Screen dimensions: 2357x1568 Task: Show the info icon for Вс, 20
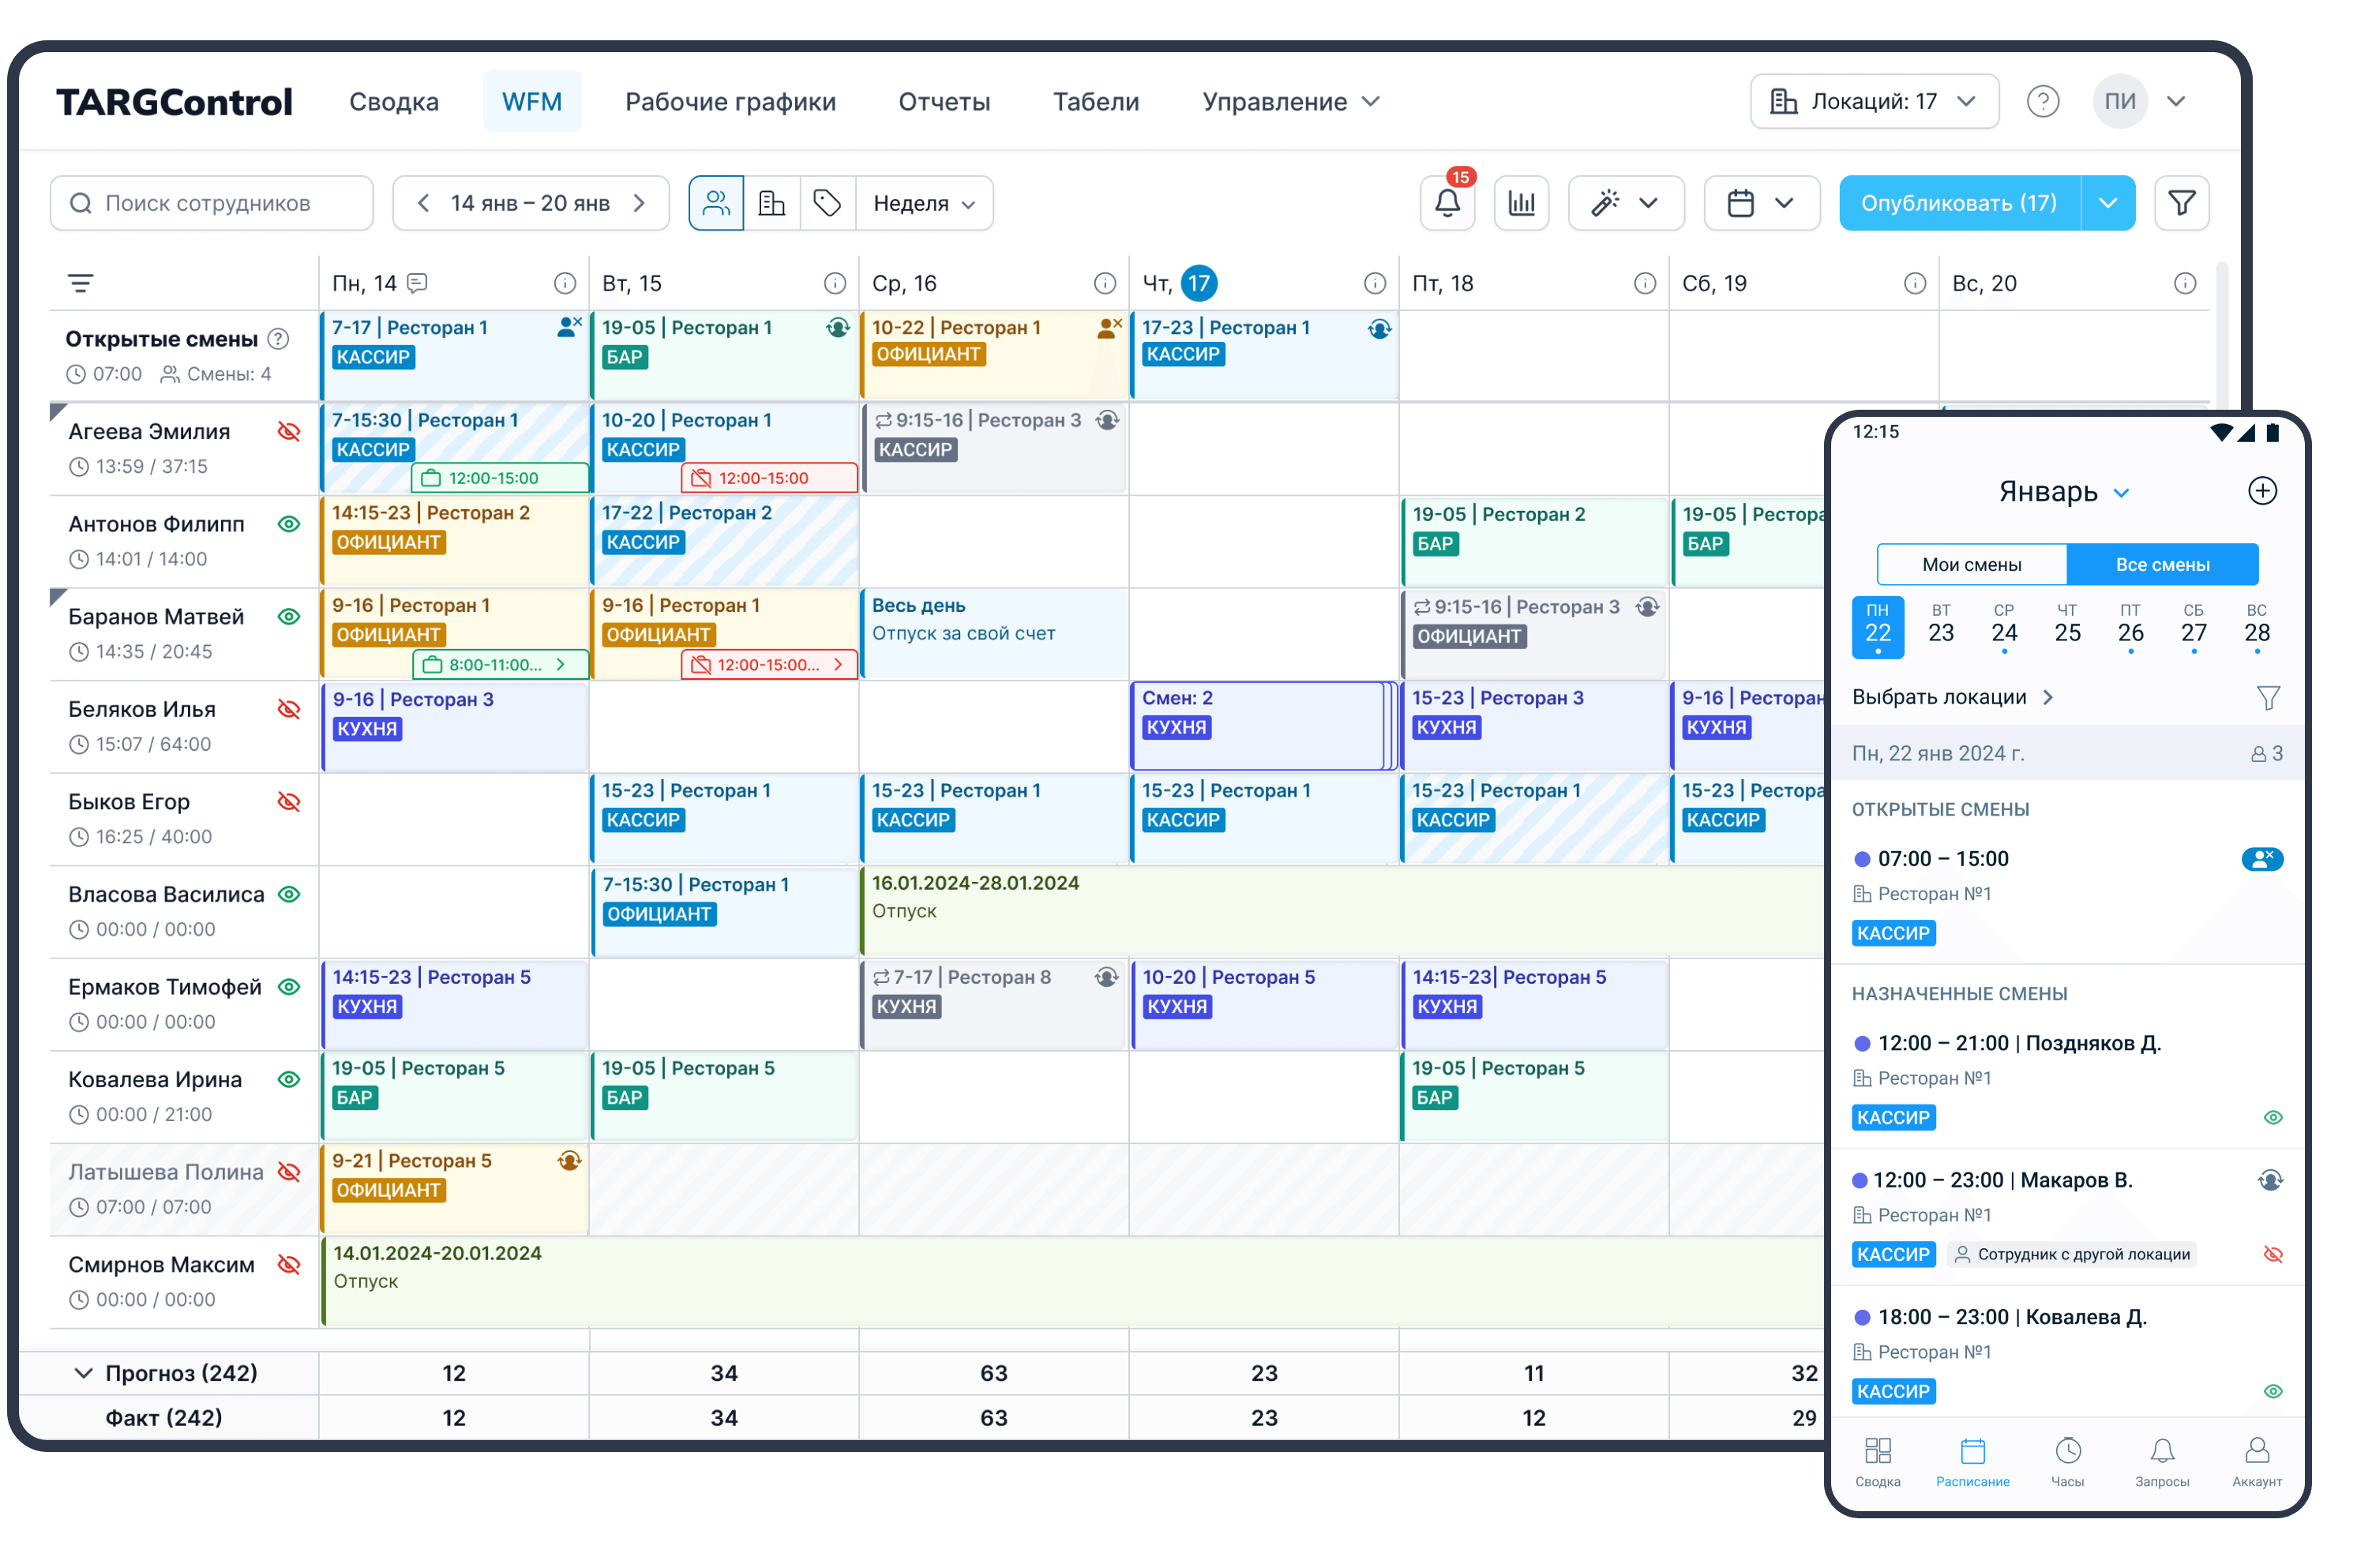[2184, 283]
